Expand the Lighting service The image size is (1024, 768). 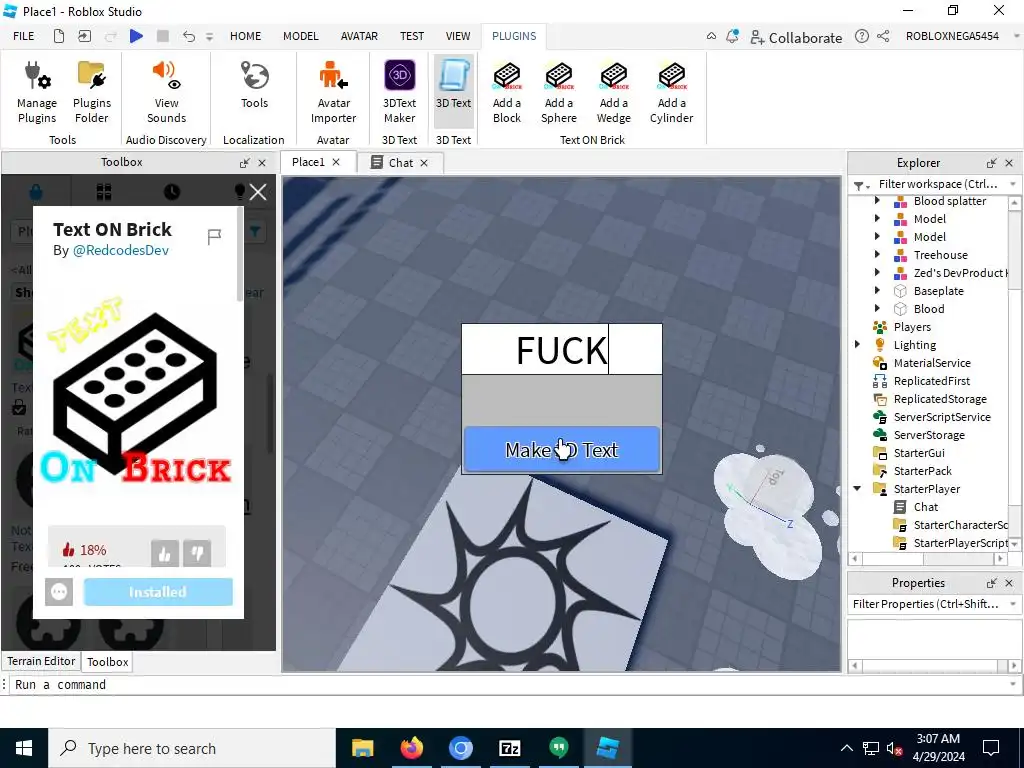pos(857,345)
